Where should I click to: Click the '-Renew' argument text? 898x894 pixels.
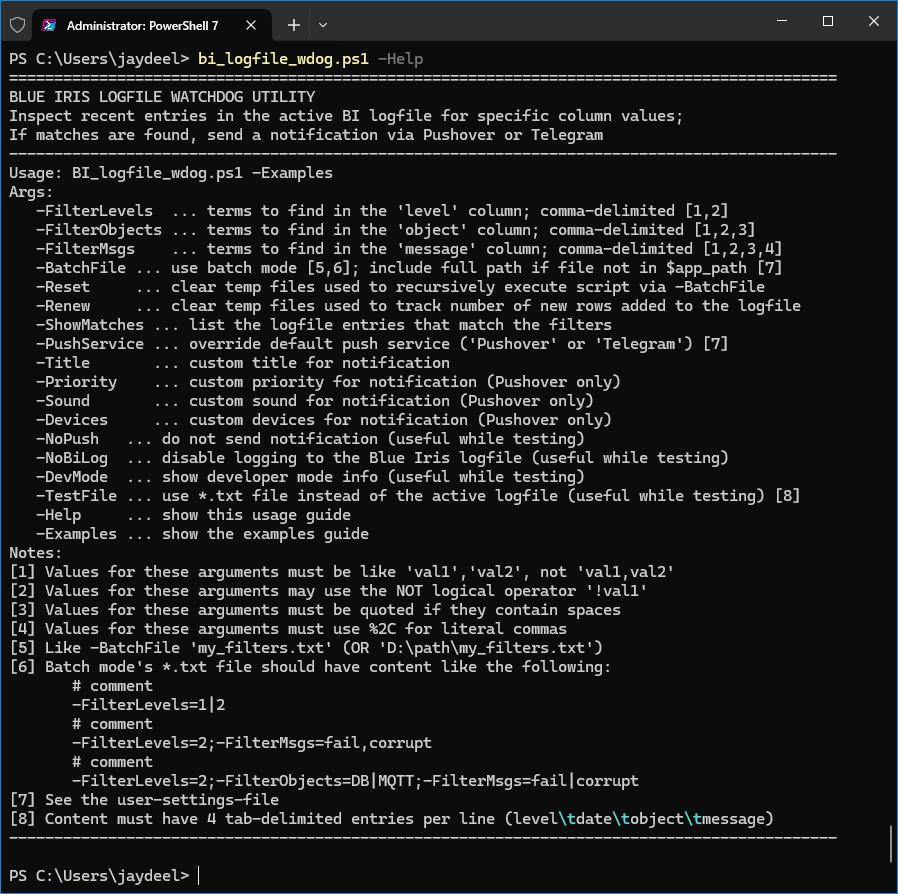pos(63,305)
